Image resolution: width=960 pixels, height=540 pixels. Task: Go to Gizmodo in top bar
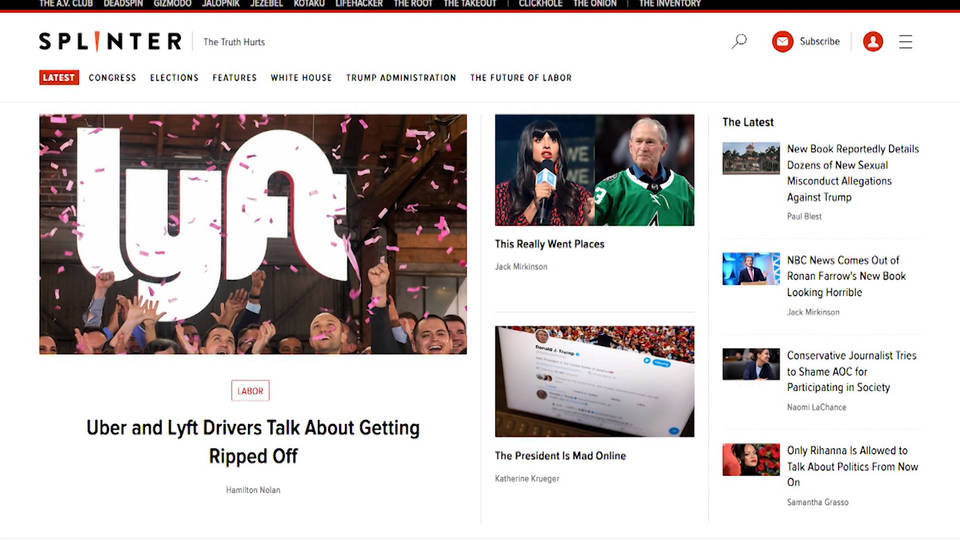[173, 4]
